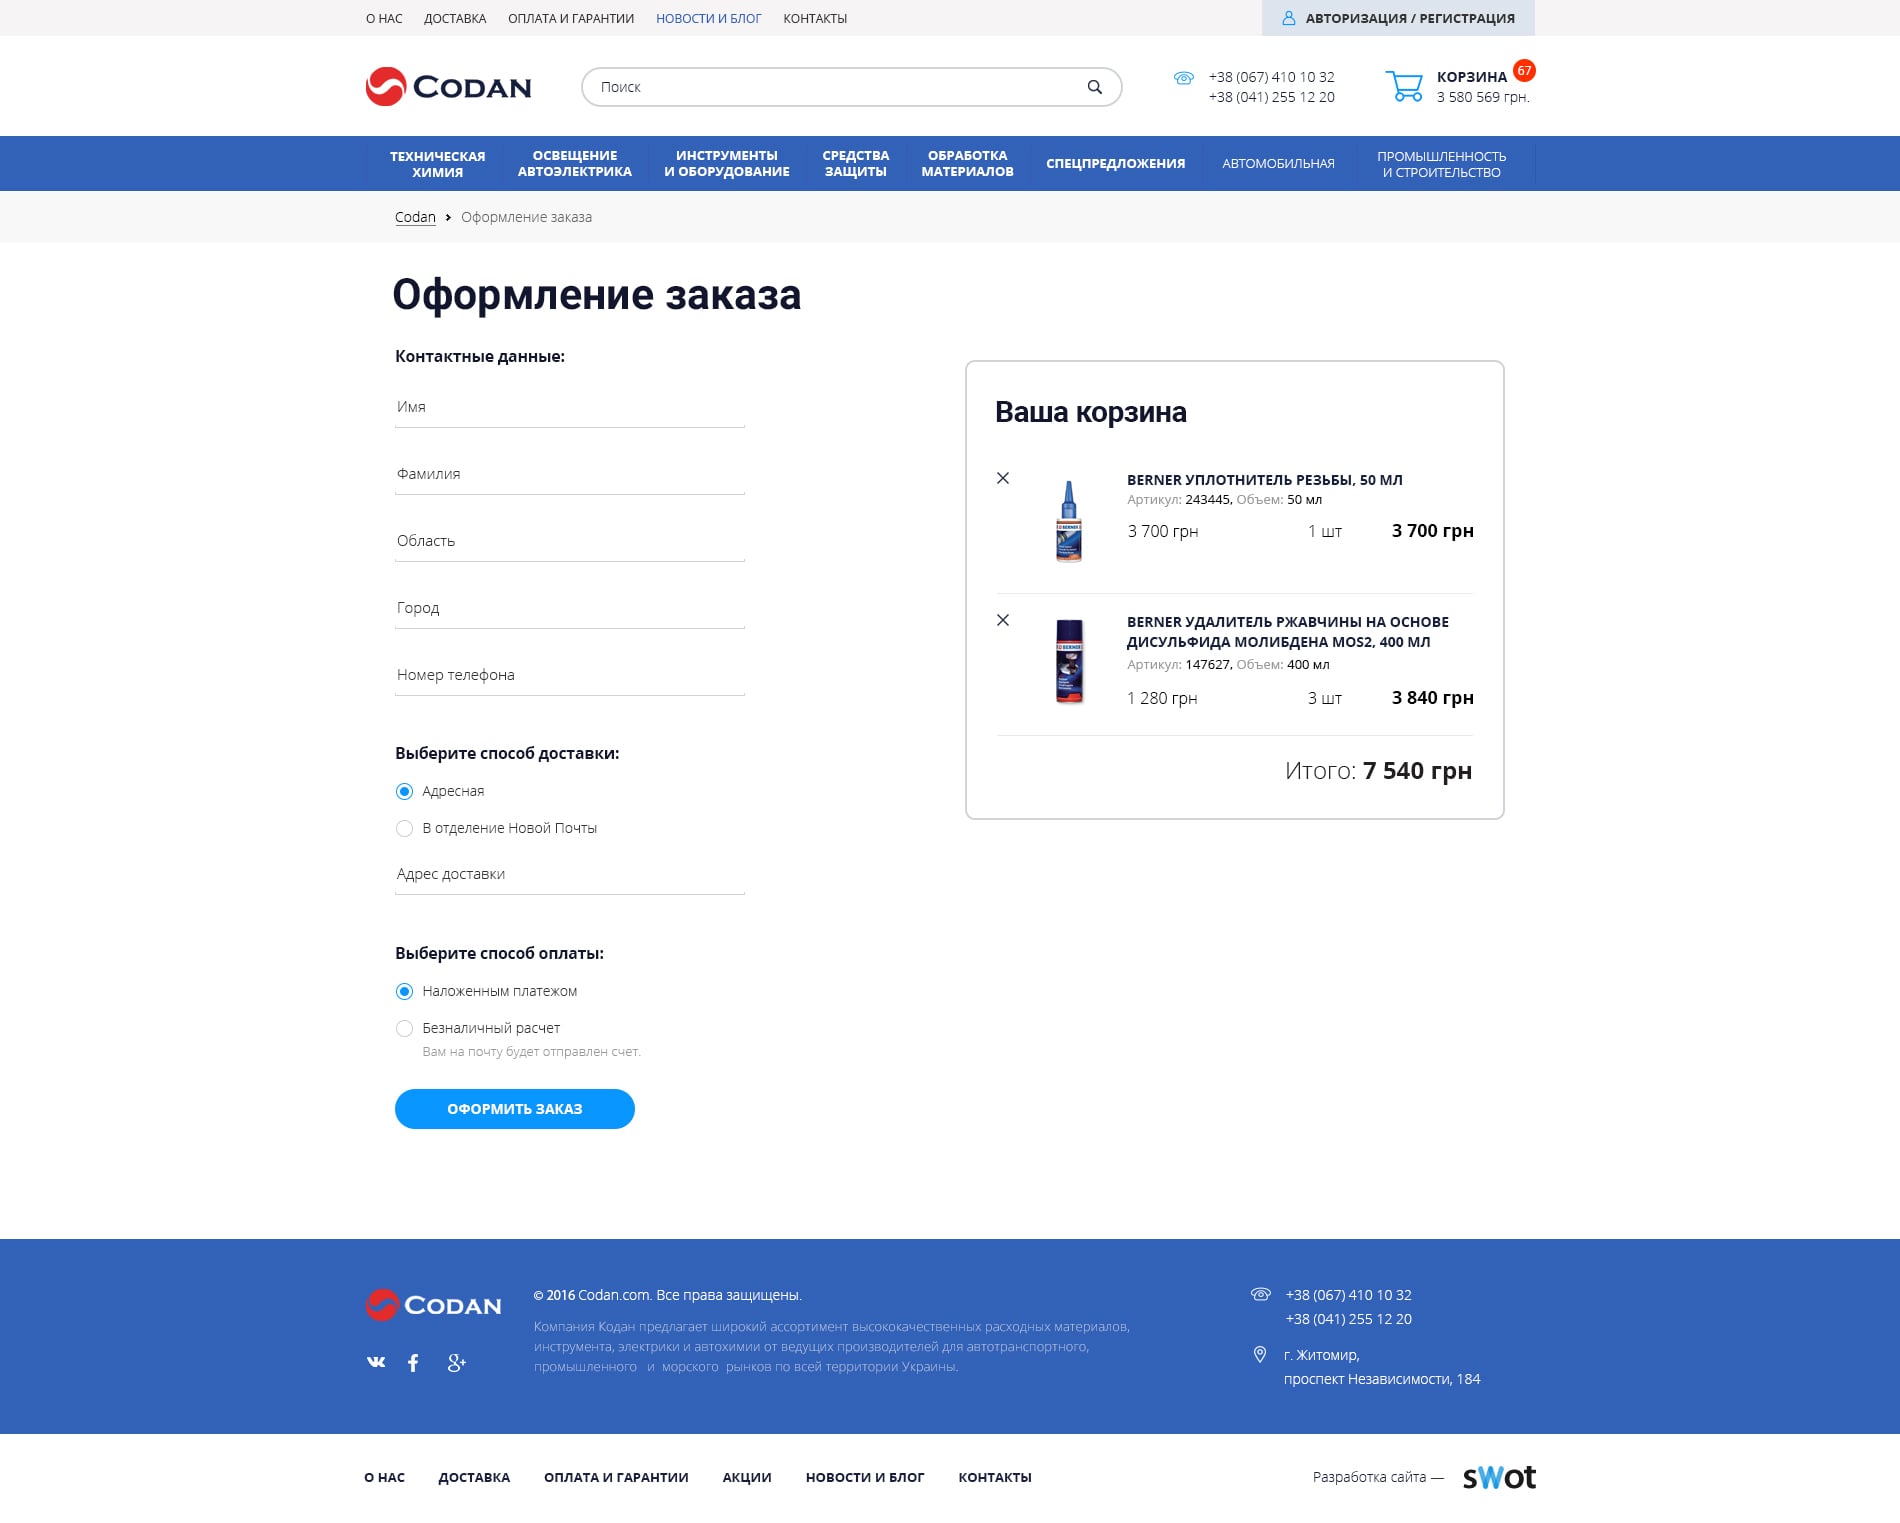Open the shopping cart icon in header
The height and width of the screenshot is (1523, 1900).
[x=1404, y=86]
